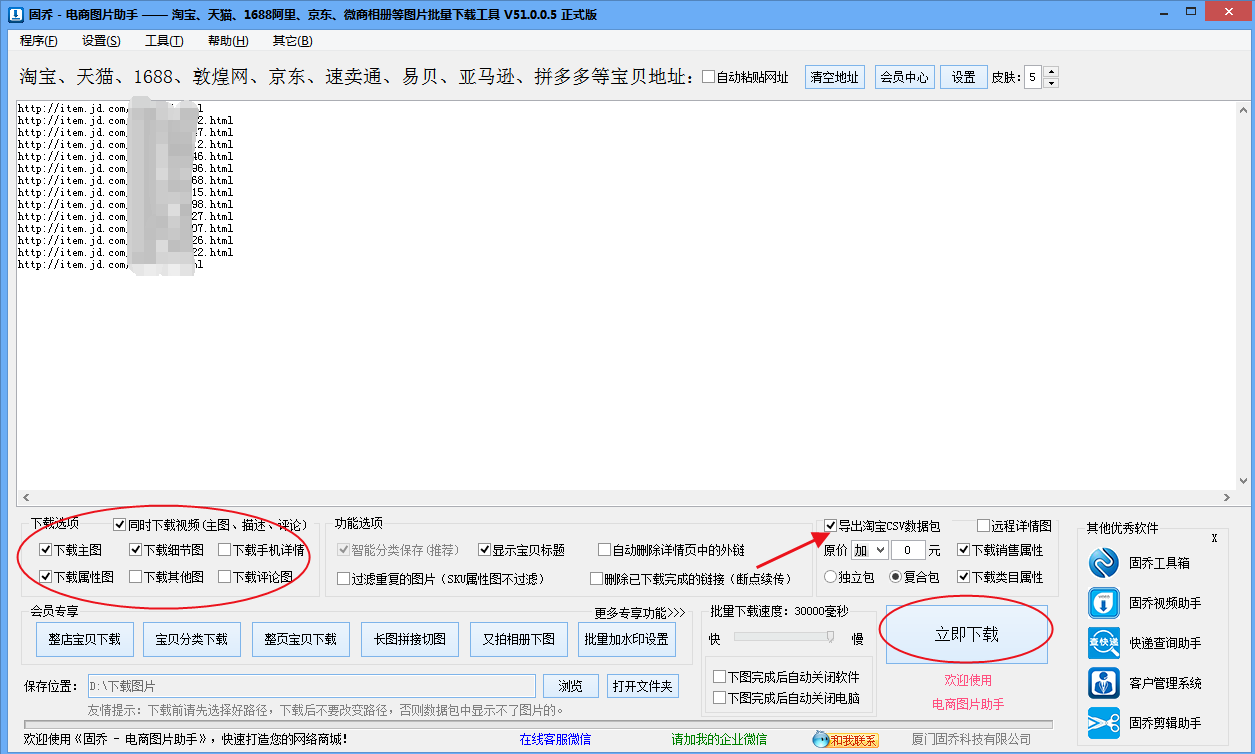Enable 下载评论图 checkbox

coord(225,577)
